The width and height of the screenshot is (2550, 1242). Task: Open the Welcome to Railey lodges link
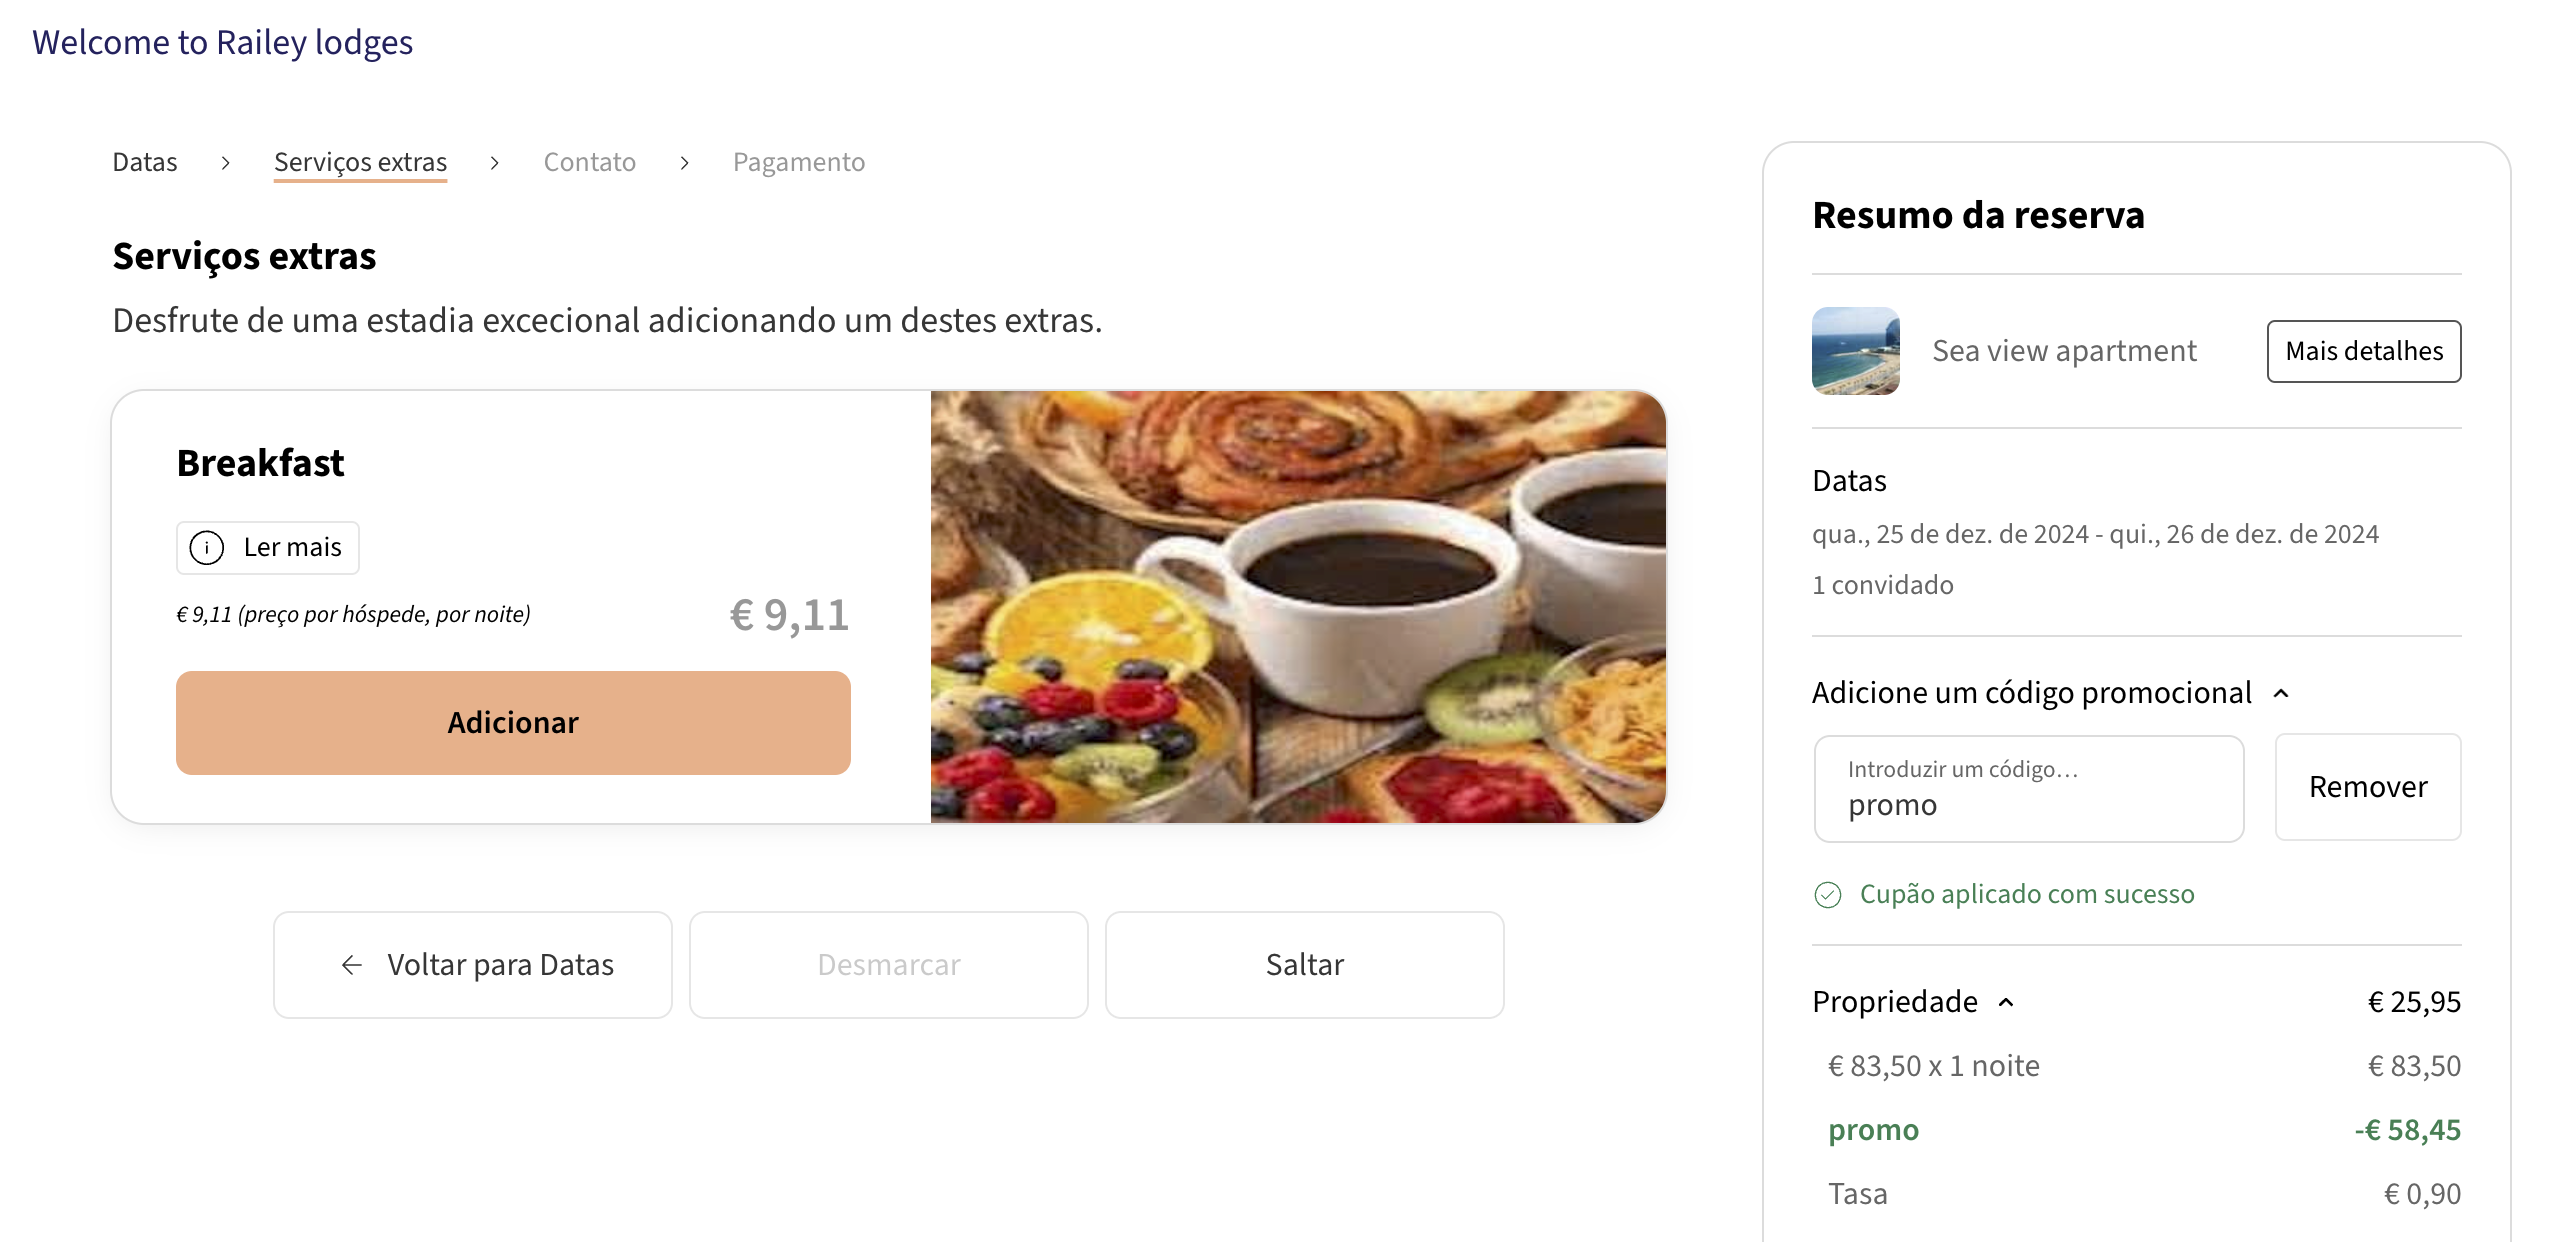[222, 43]
